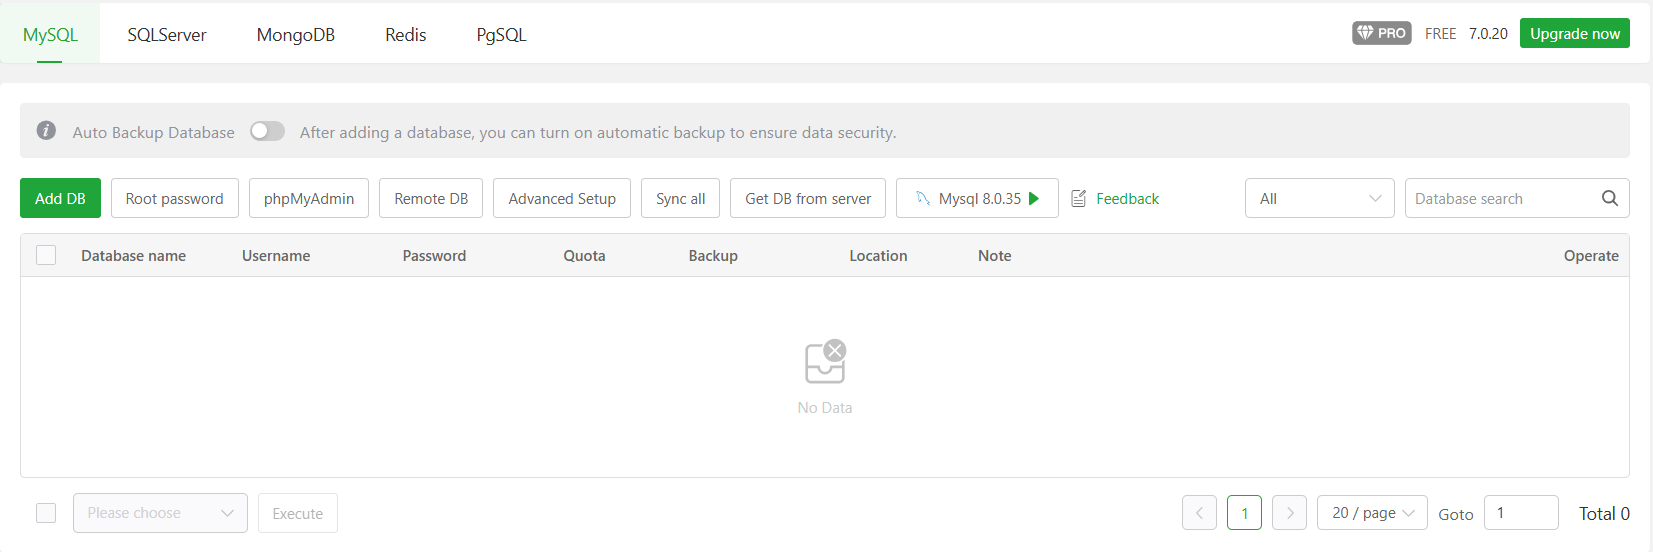Viewport: 1653px width, 552px height.
Task: Click the PRO diamond badge
Action: (1381, 33)
